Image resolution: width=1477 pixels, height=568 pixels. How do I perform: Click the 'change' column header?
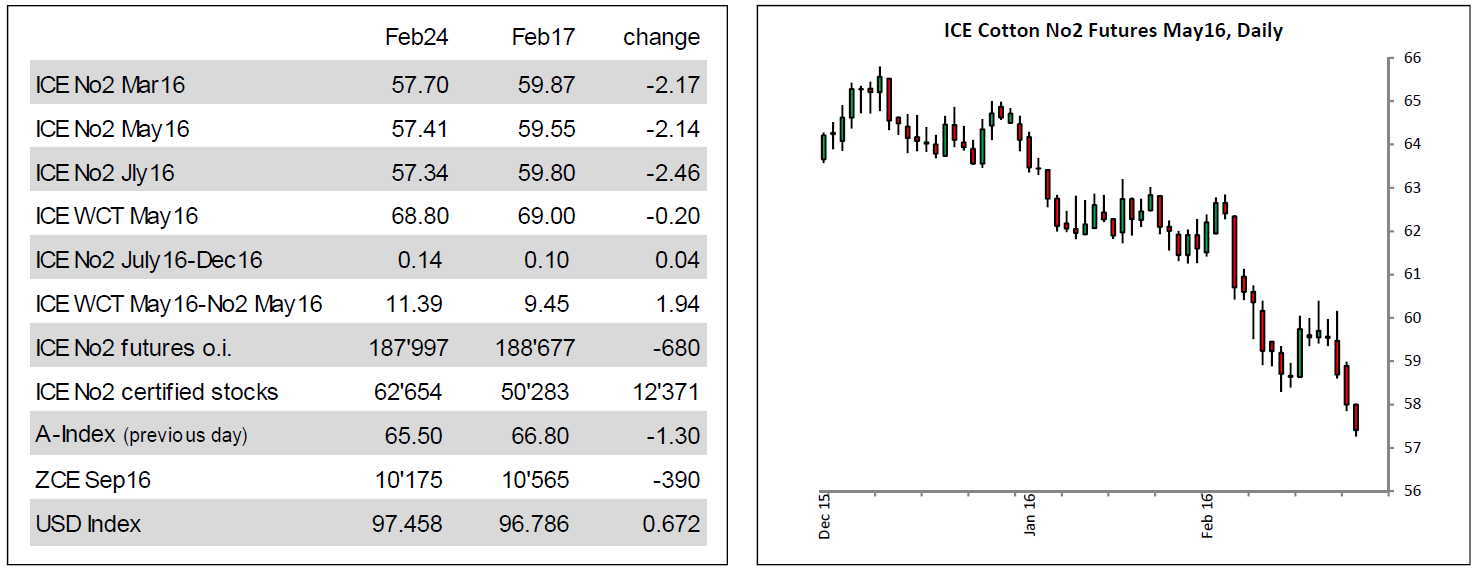pos(662,37)
